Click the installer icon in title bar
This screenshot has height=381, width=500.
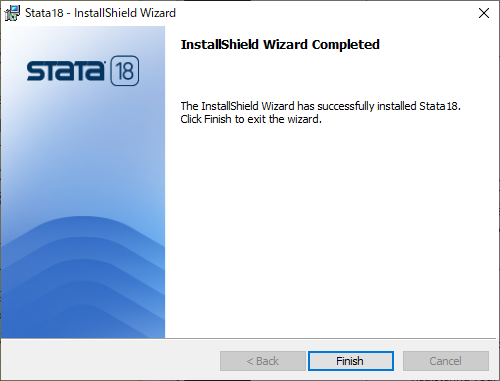point(12,13)
